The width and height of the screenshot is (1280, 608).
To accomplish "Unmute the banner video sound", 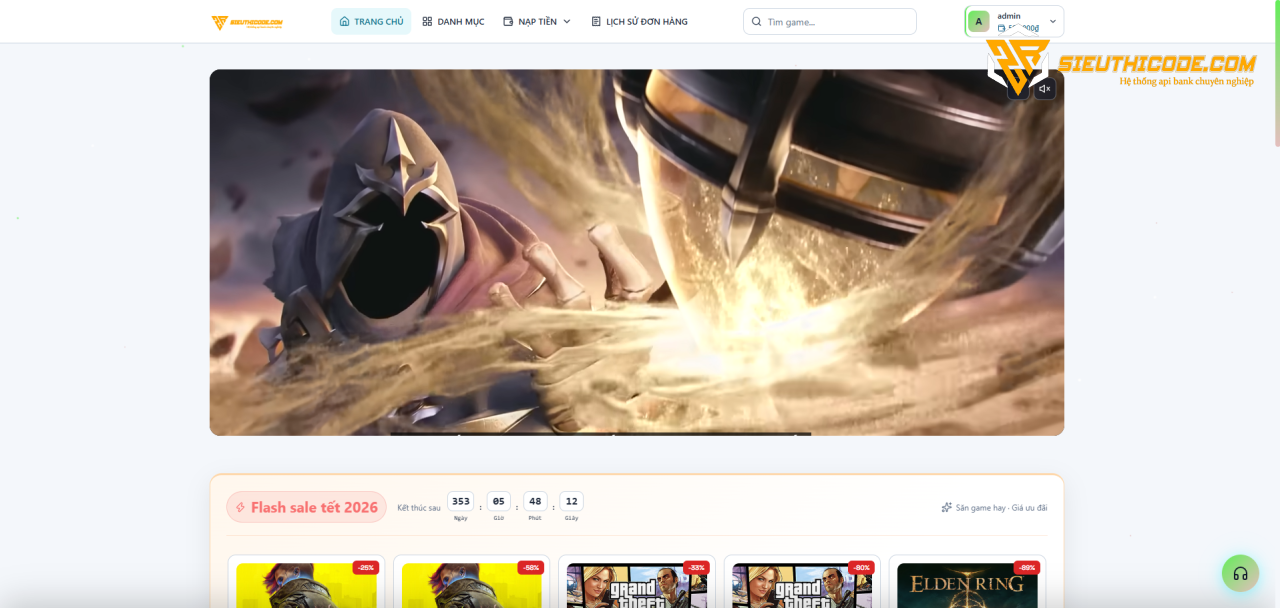I will (x=1044, y=89).
